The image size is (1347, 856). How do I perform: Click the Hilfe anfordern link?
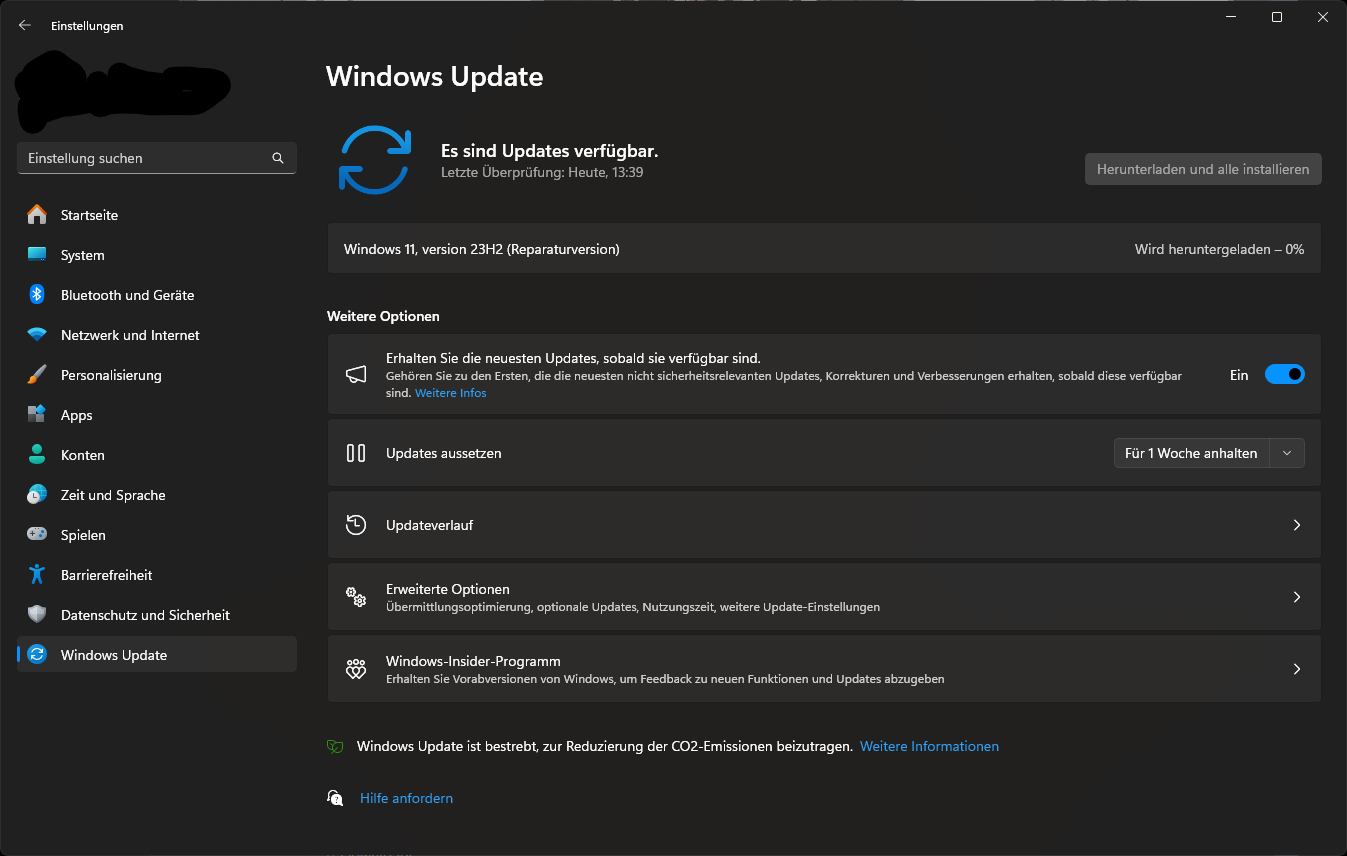point(406,798)
